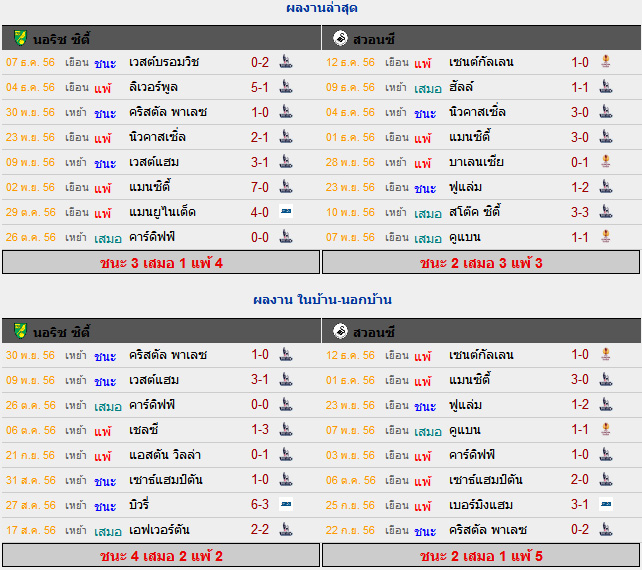Click trophy icon in คูแบน row of ผลงาน ในบ้าน-นอกบ้าน section

pyautogui.click(x=606, y=429)
